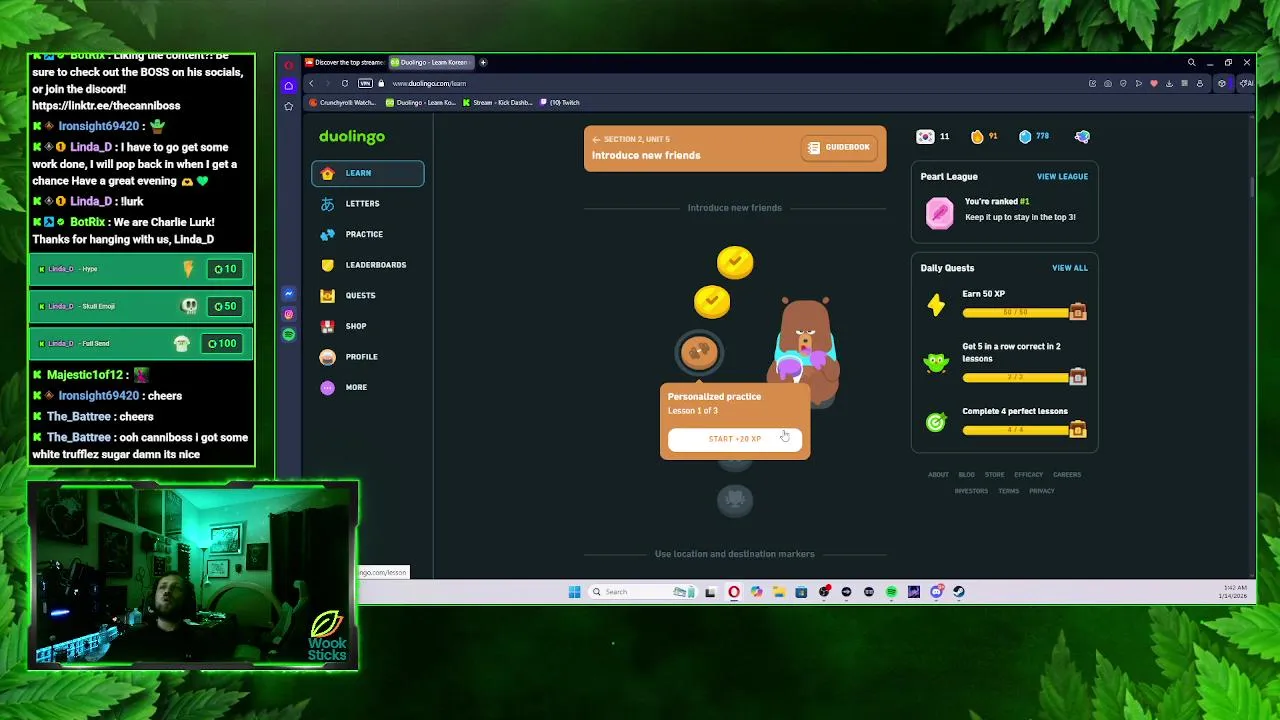Open View League link
This screenshot has width=1280, height=720.
[1062, 176]
